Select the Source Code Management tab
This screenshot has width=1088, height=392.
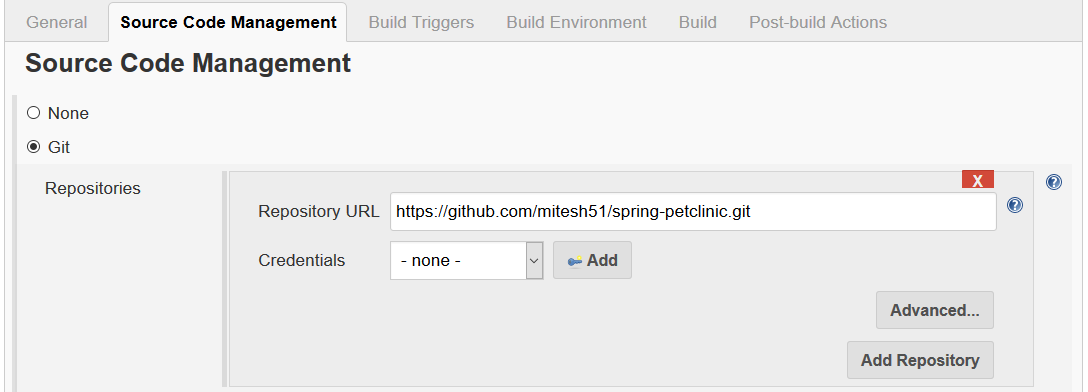click(x=228, y=22)
